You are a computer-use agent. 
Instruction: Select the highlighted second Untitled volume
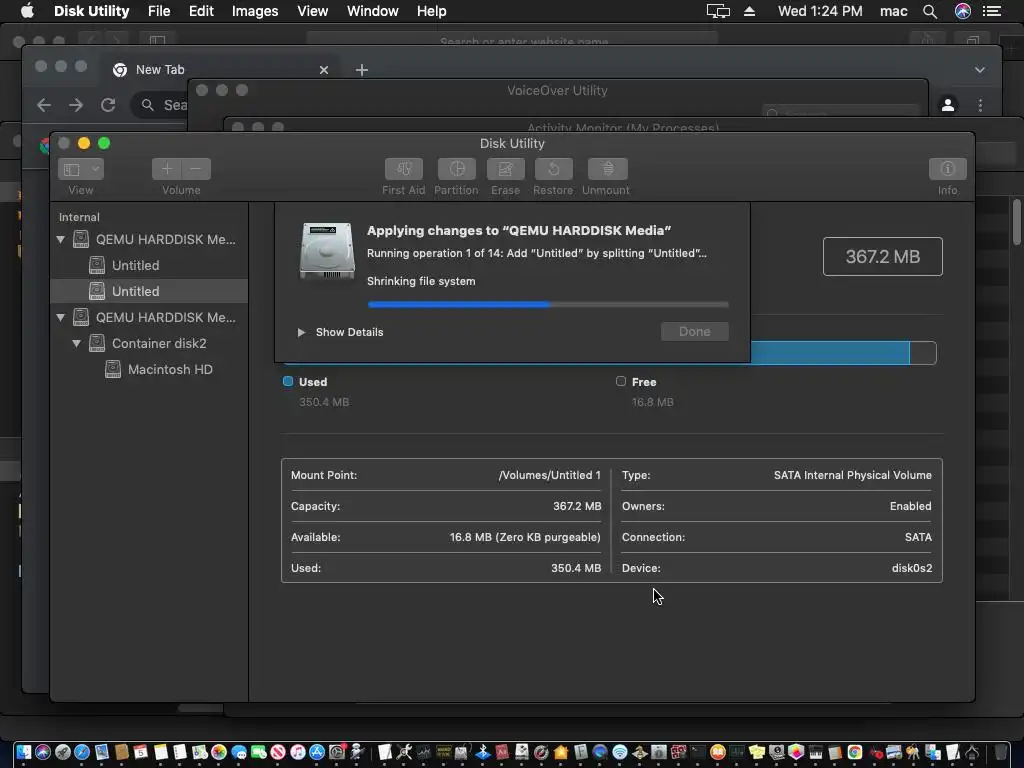point(150,291)
